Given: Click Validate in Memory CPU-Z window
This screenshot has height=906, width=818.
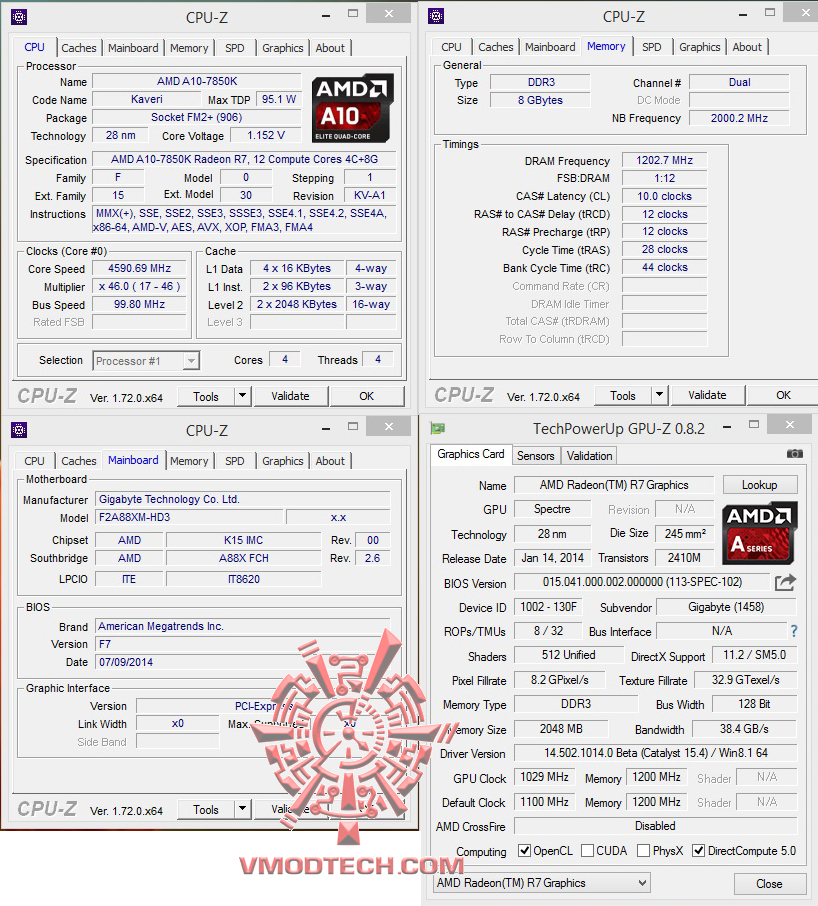Looking at the screenshot, I should click(x=707, y=395).
